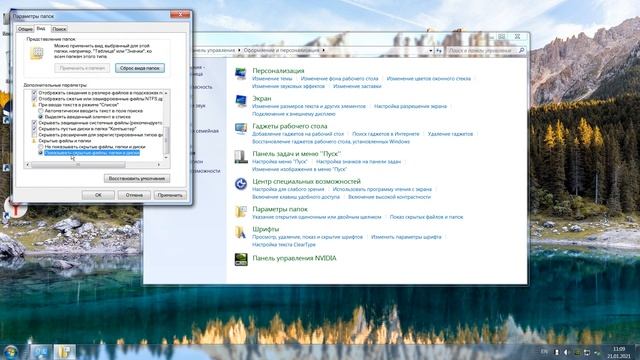Open Изменение заставки link

[357, 86]
